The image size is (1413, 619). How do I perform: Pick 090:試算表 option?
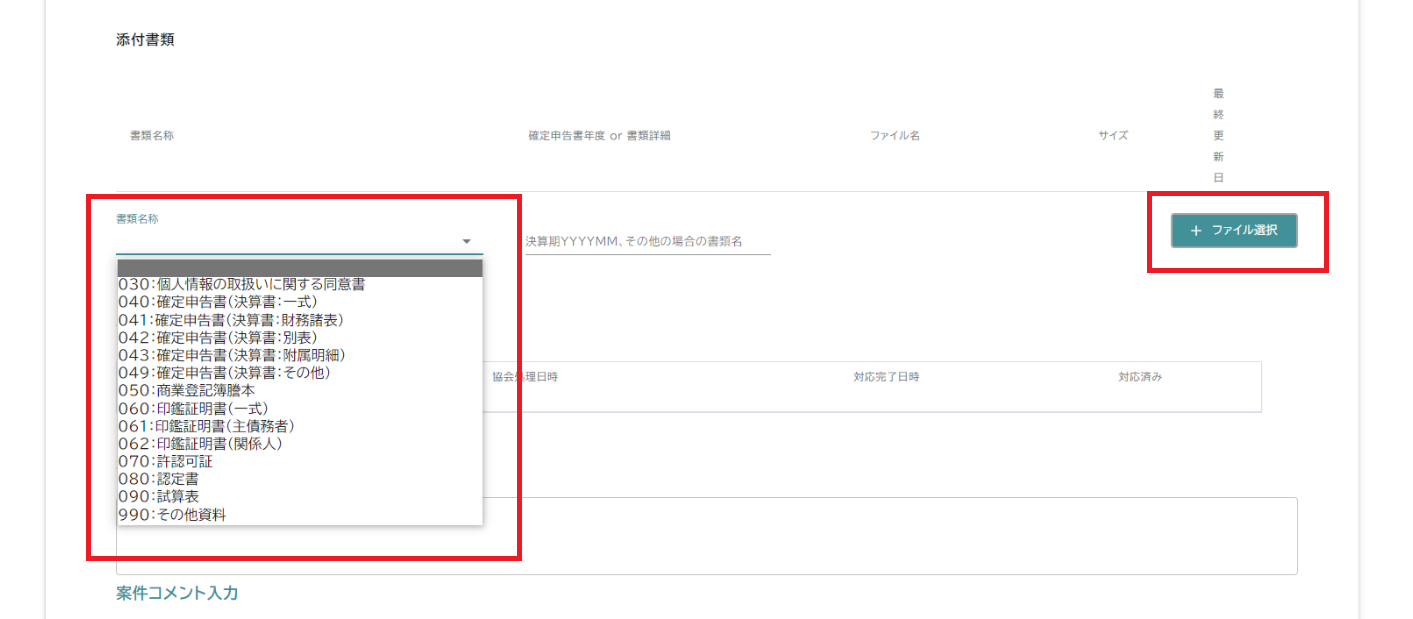[x=300, y=497]
